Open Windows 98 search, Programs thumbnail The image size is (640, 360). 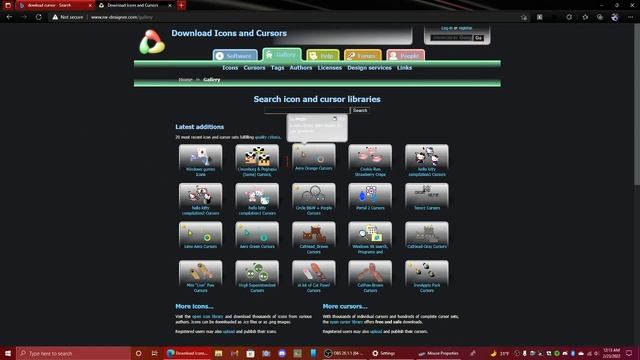(x=370, y=238)
